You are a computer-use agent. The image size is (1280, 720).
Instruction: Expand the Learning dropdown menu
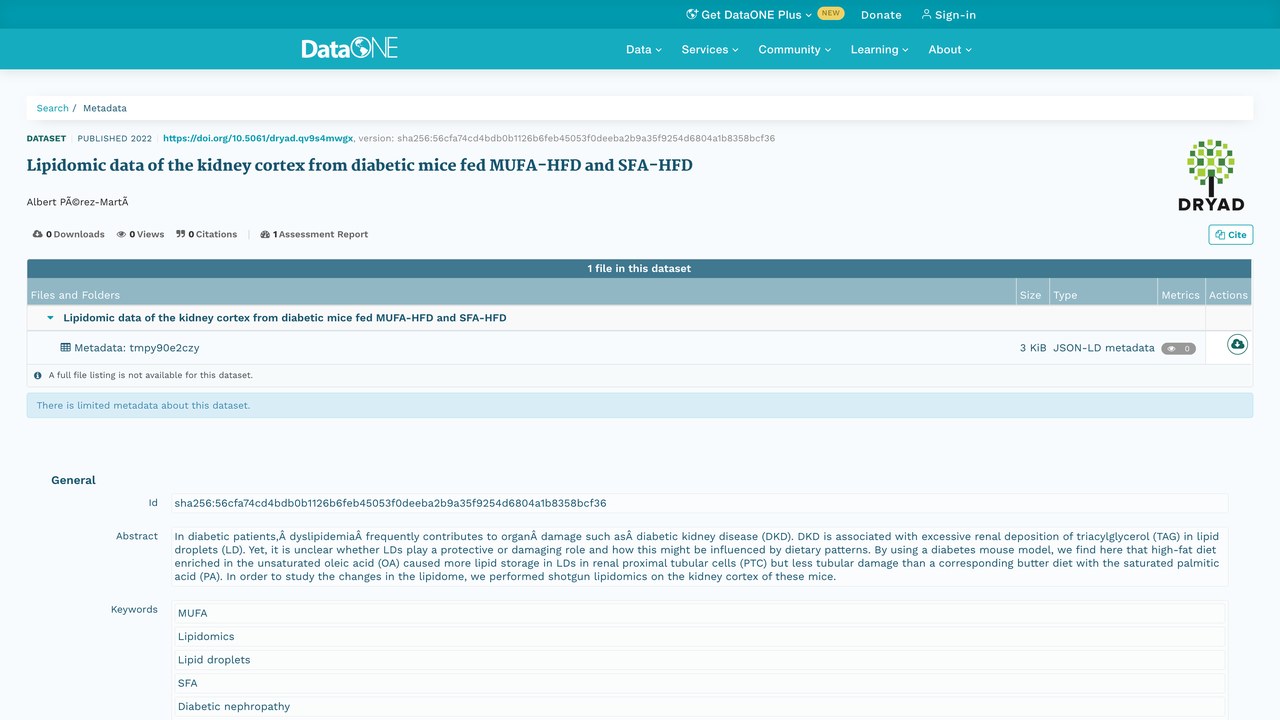tap(880, 49)
